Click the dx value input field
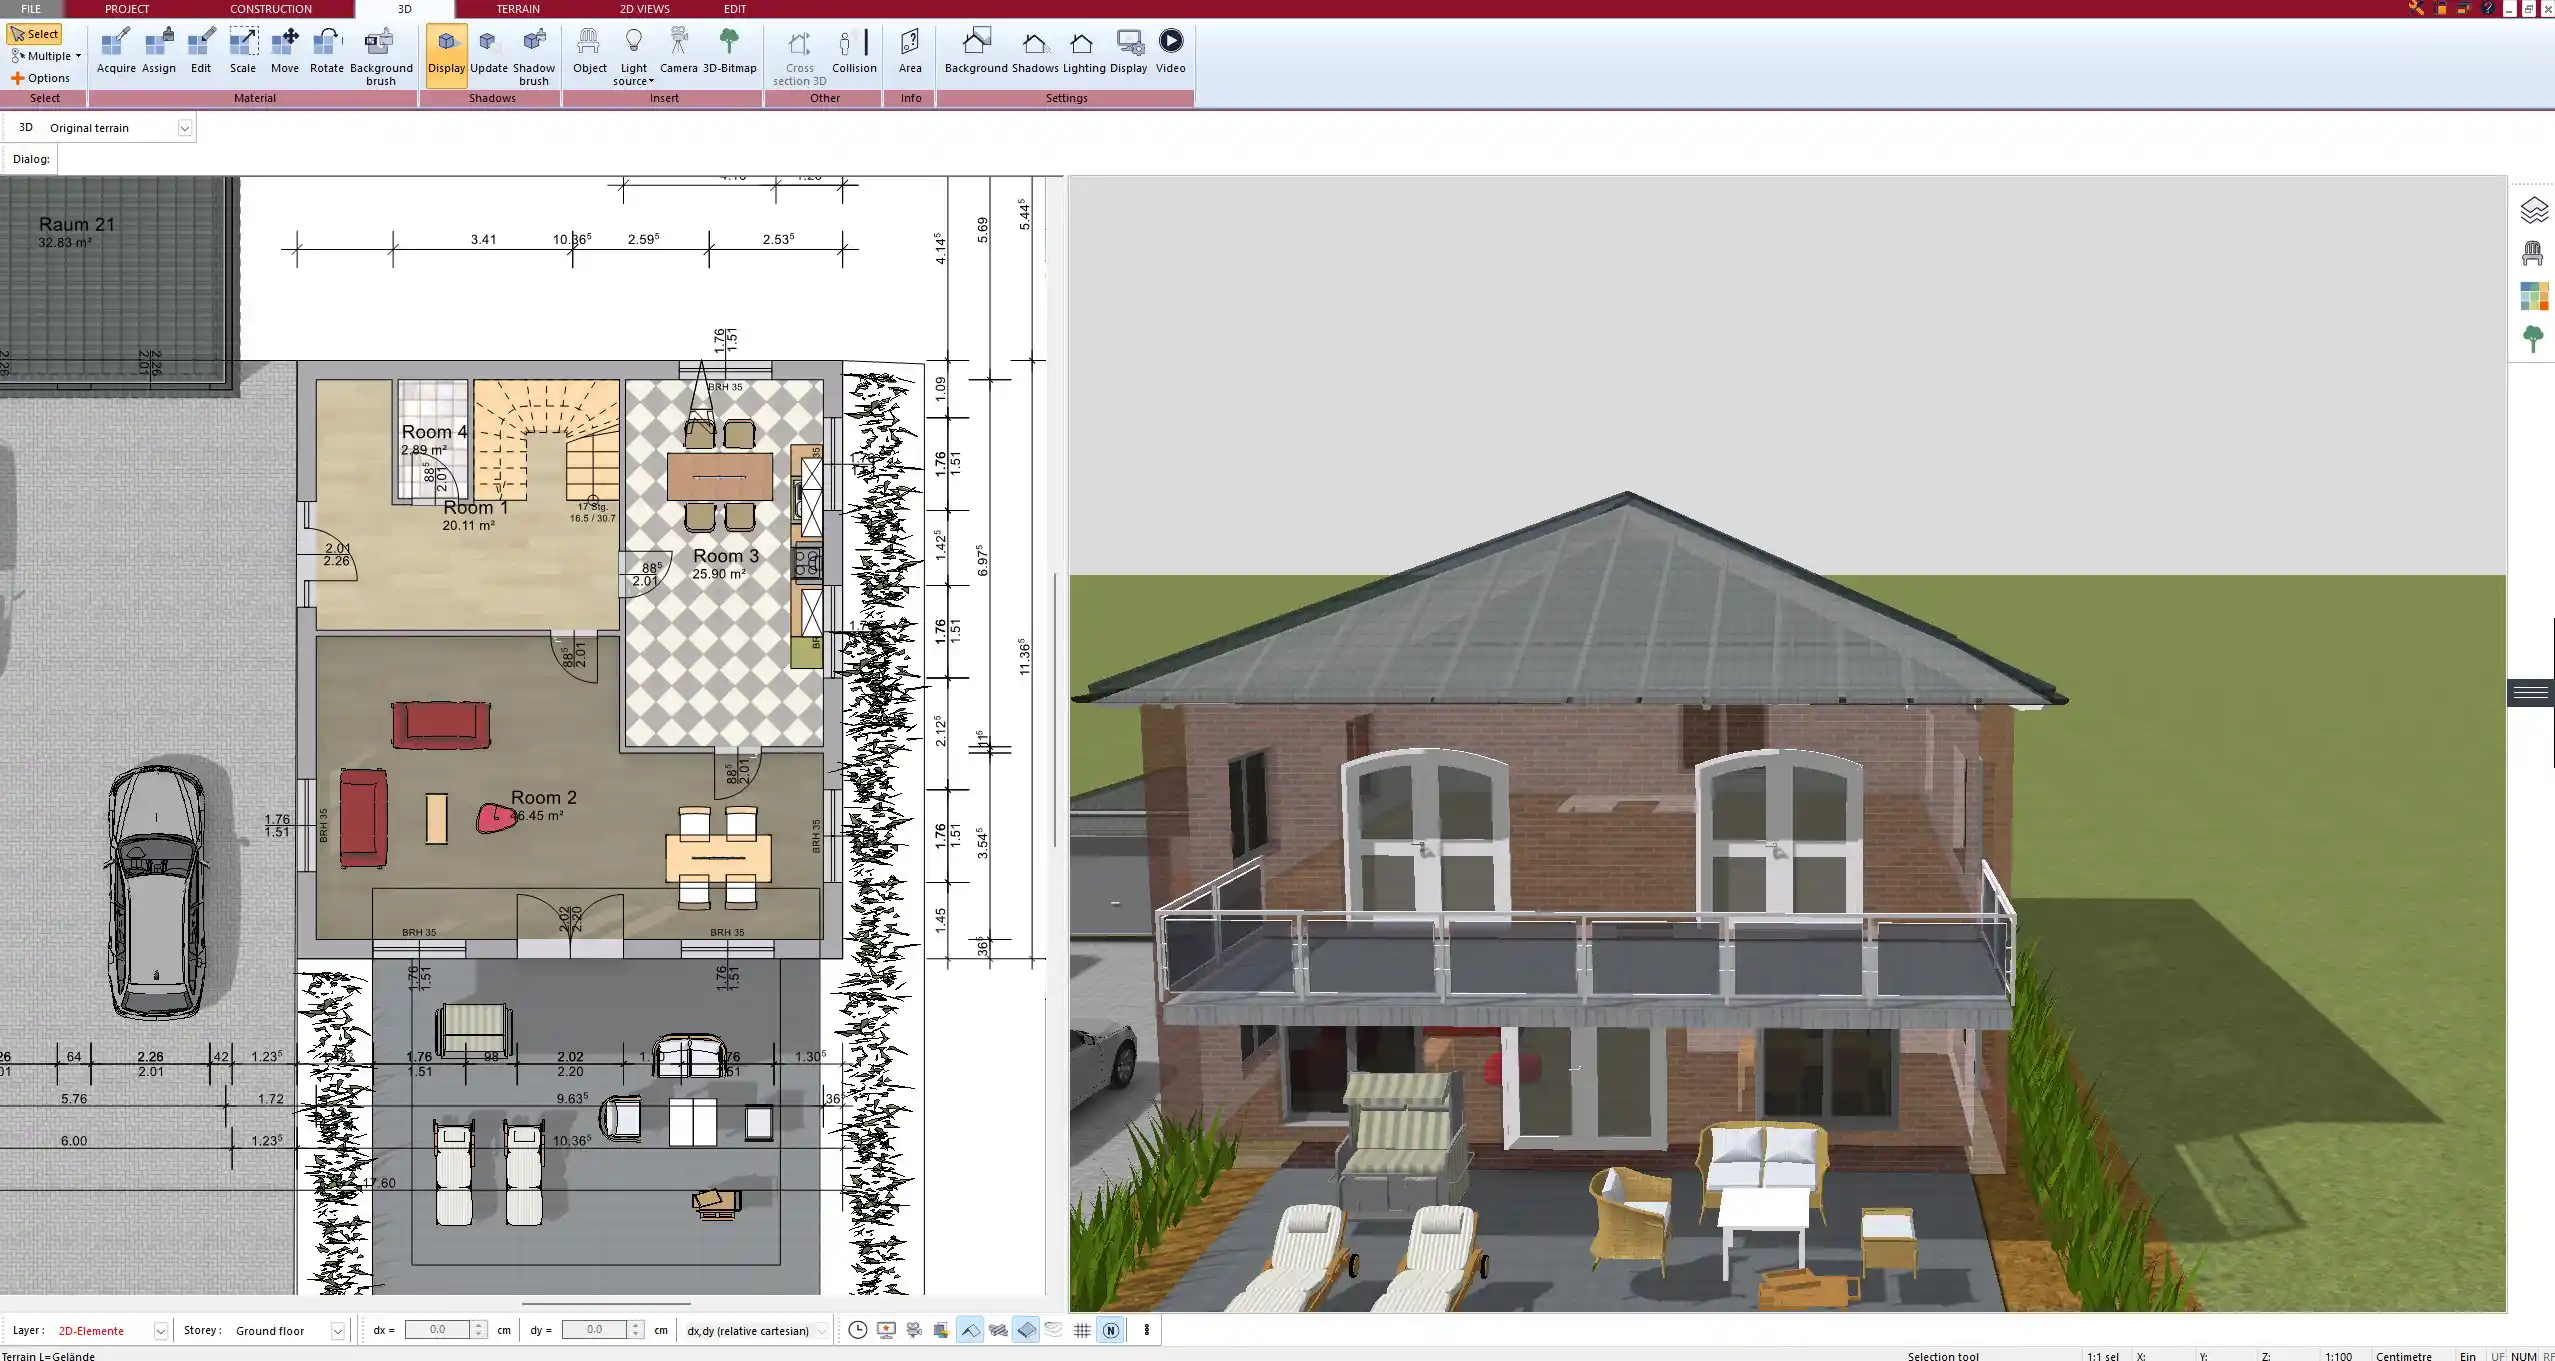Viewport: 2555px width, 1361px height. pyautogui.click(x=438, y=1330)
